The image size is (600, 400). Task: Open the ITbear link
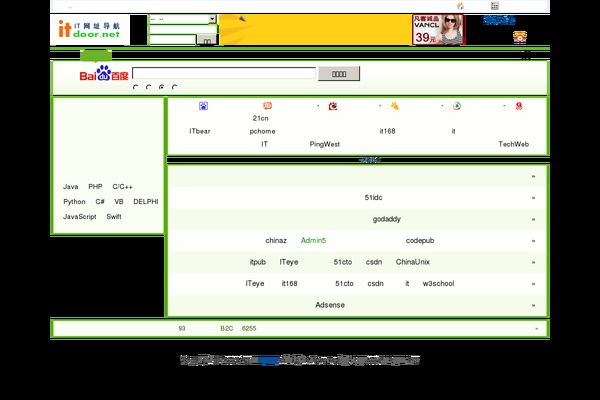pos(200,131)
